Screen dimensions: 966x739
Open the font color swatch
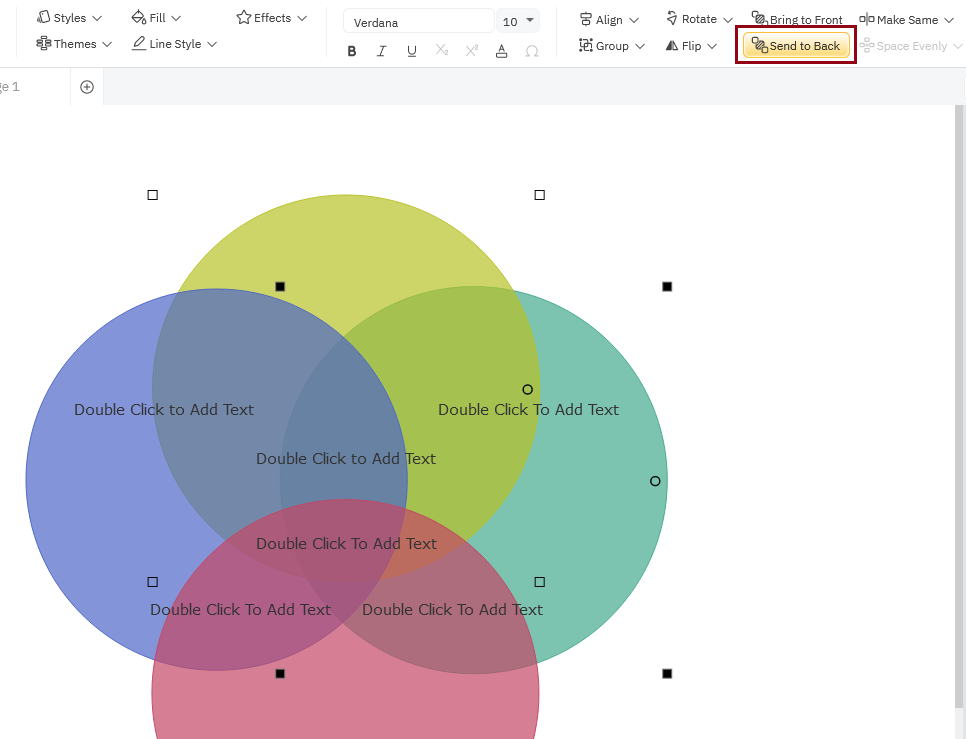point(502,50)
